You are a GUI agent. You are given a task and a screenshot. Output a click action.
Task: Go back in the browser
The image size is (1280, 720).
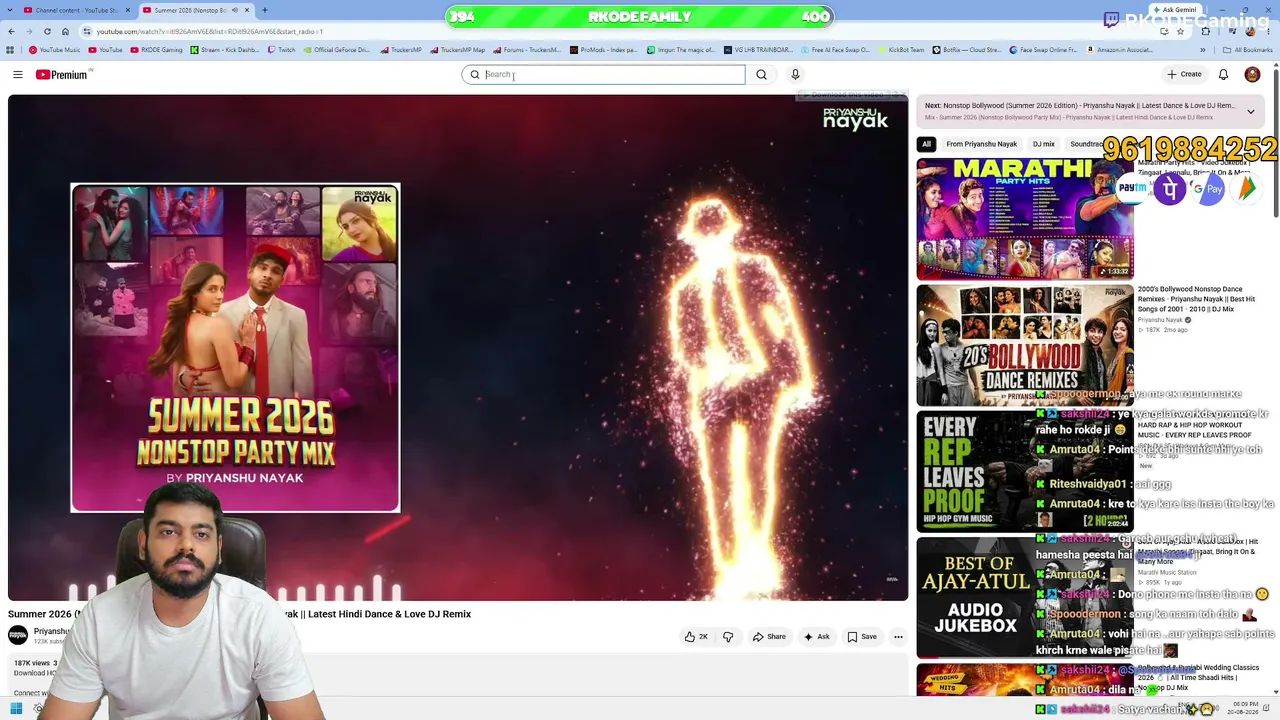pos(10,31)
